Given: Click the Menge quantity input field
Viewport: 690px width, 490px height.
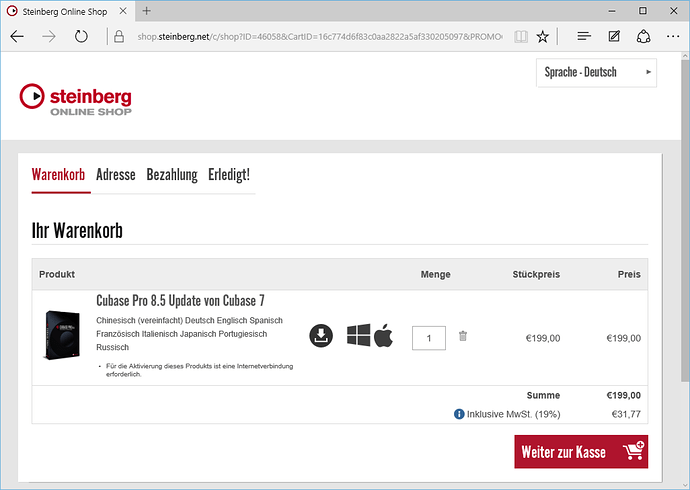Looking at the screenshot, I should click(x=429, y=338).
